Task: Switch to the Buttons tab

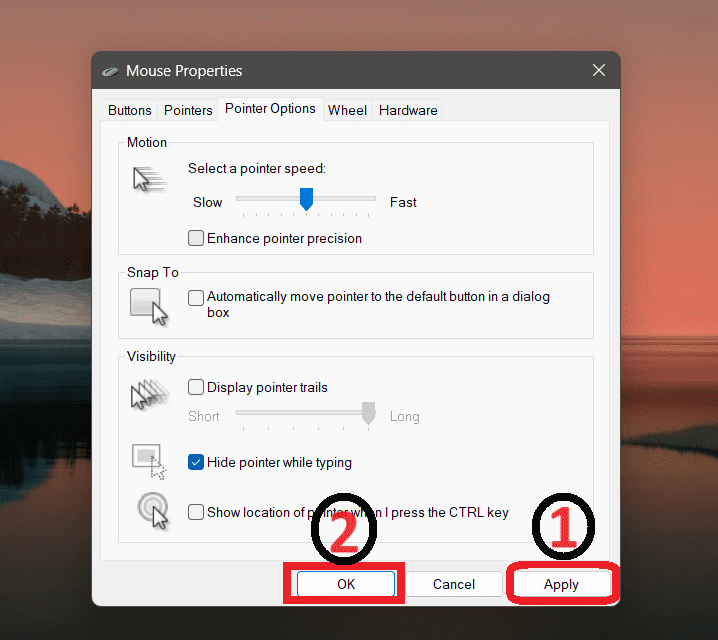Action: click(x=130, y=110)
